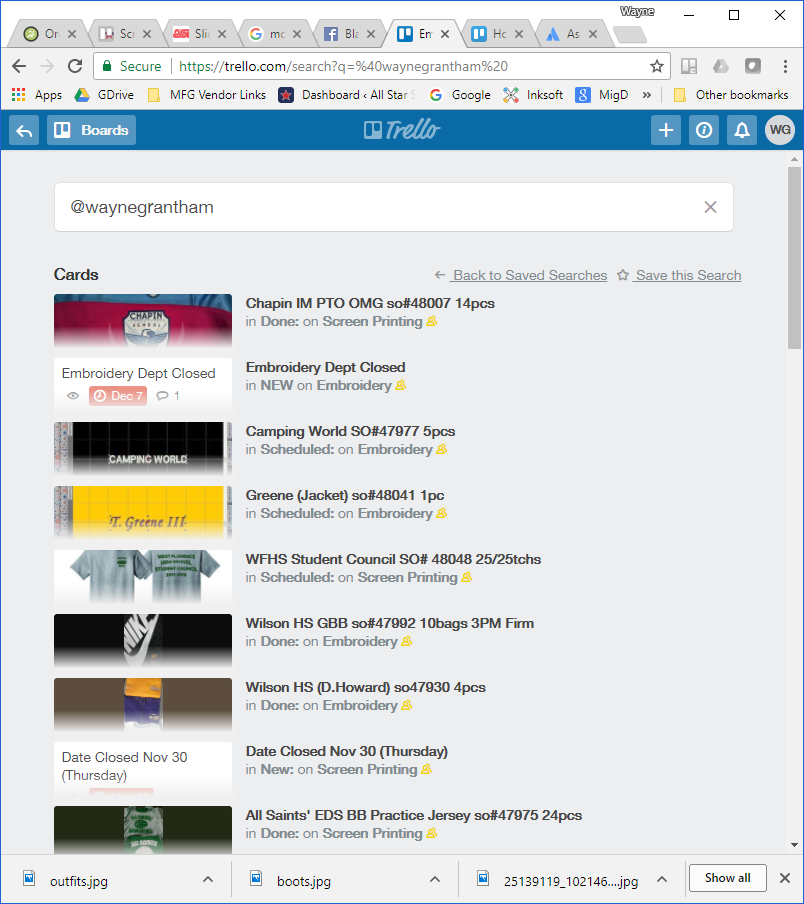804x904 pixels.
Task: Go Back to Saved Searches
Action: [520, 276]
